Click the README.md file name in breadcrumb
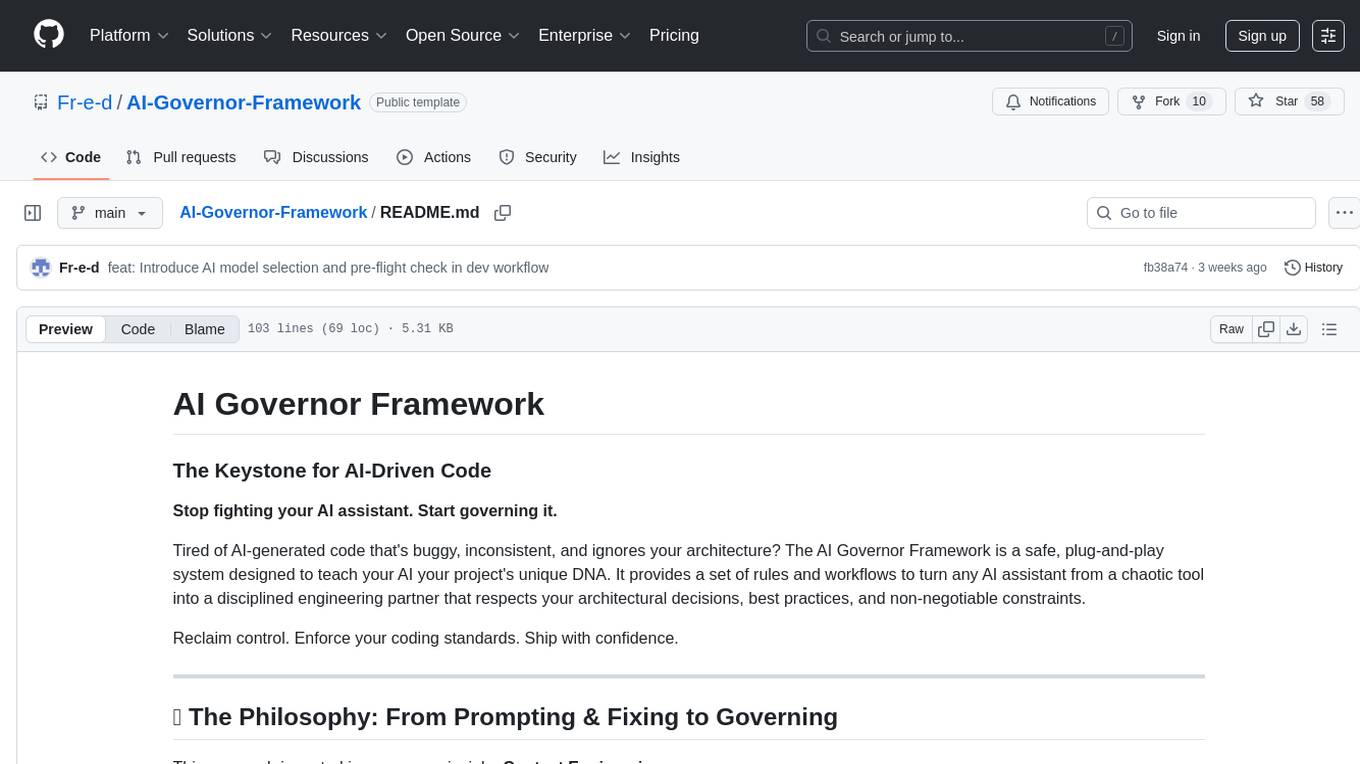This screenshot has height=764, width=1360. (x=430, y=212)
